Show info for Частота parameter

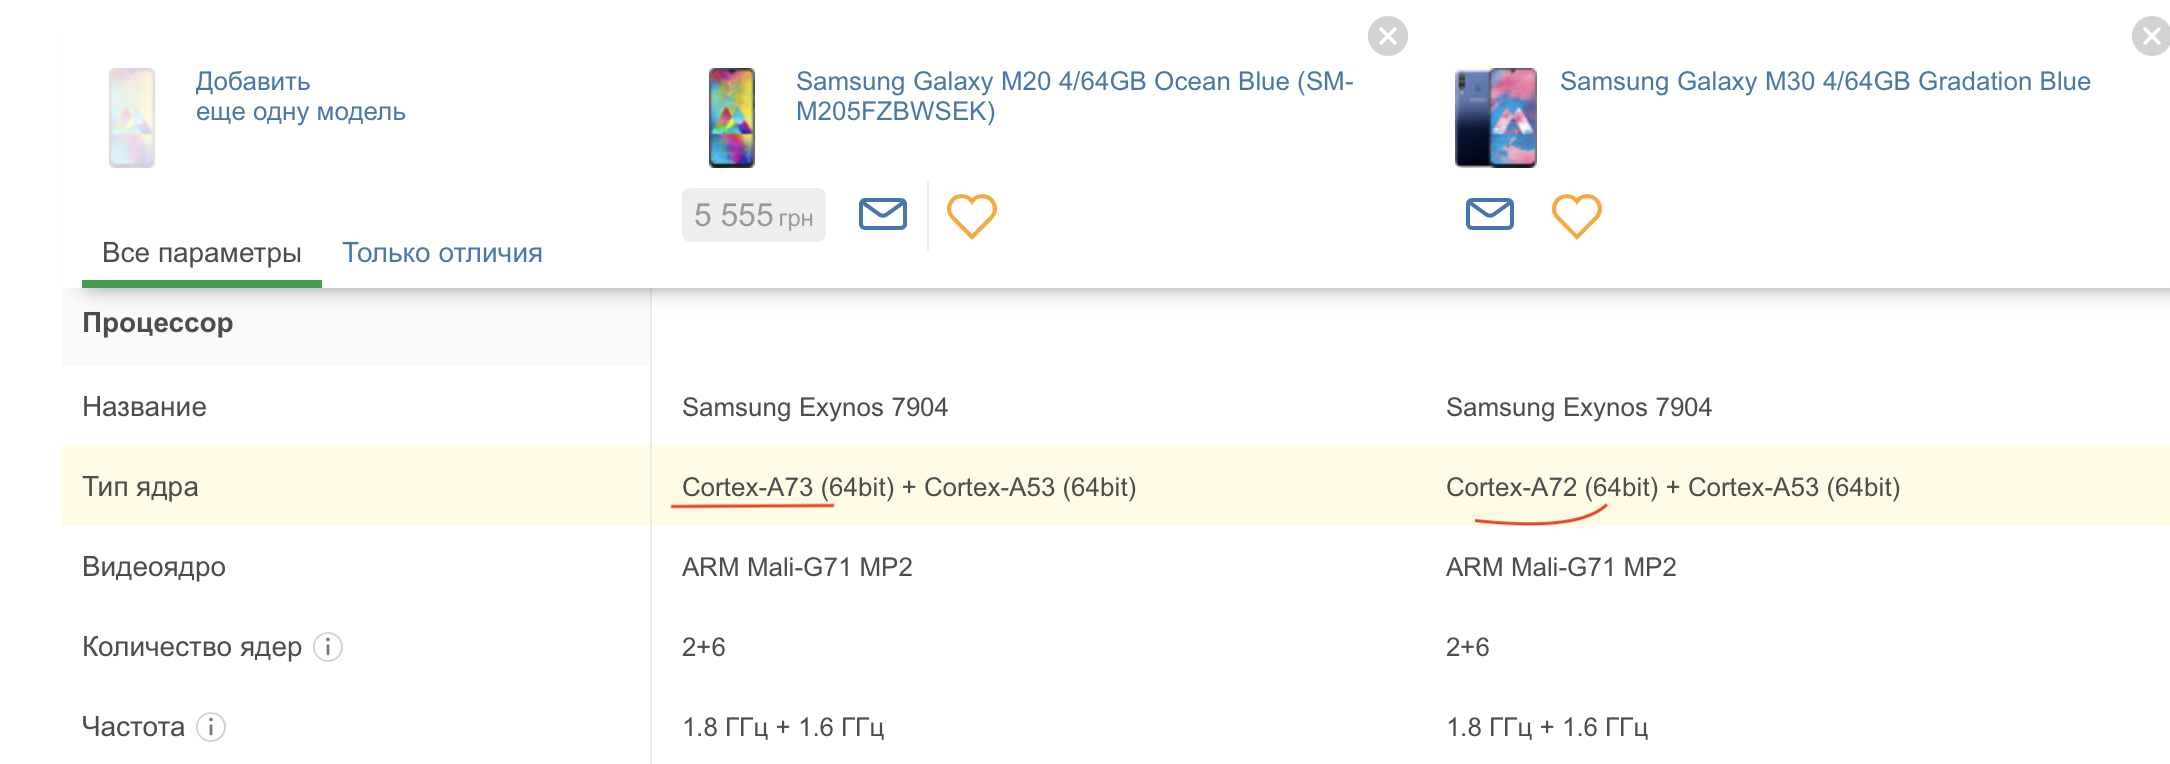[x=211, y=727]
